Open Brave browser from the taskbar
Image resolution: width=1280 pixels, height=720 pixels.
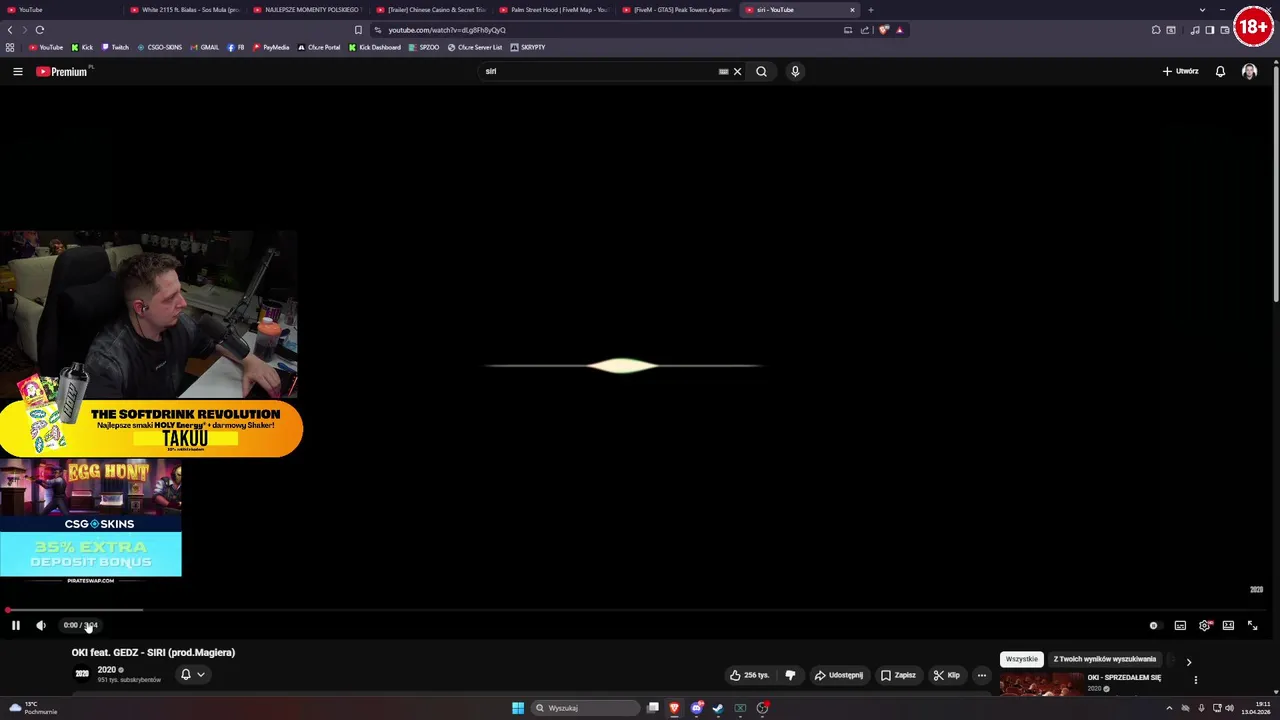[x=674, y=708]
